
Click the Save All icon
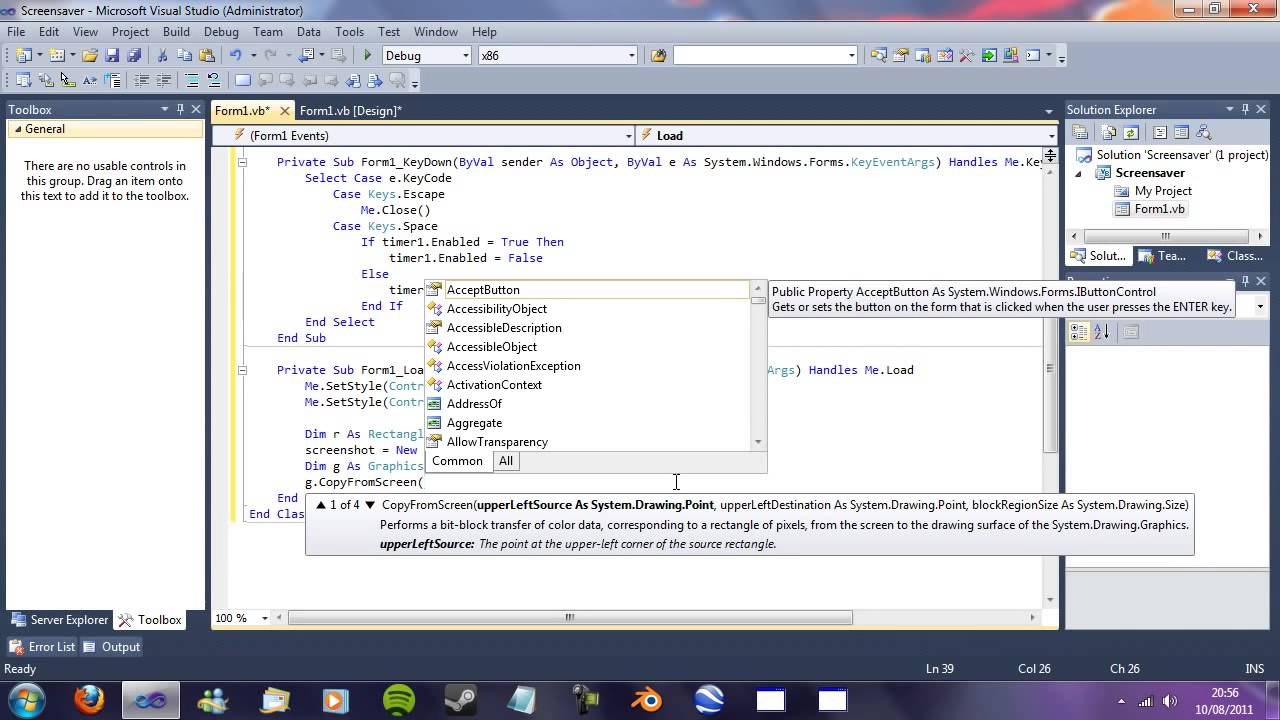[133, 55]
